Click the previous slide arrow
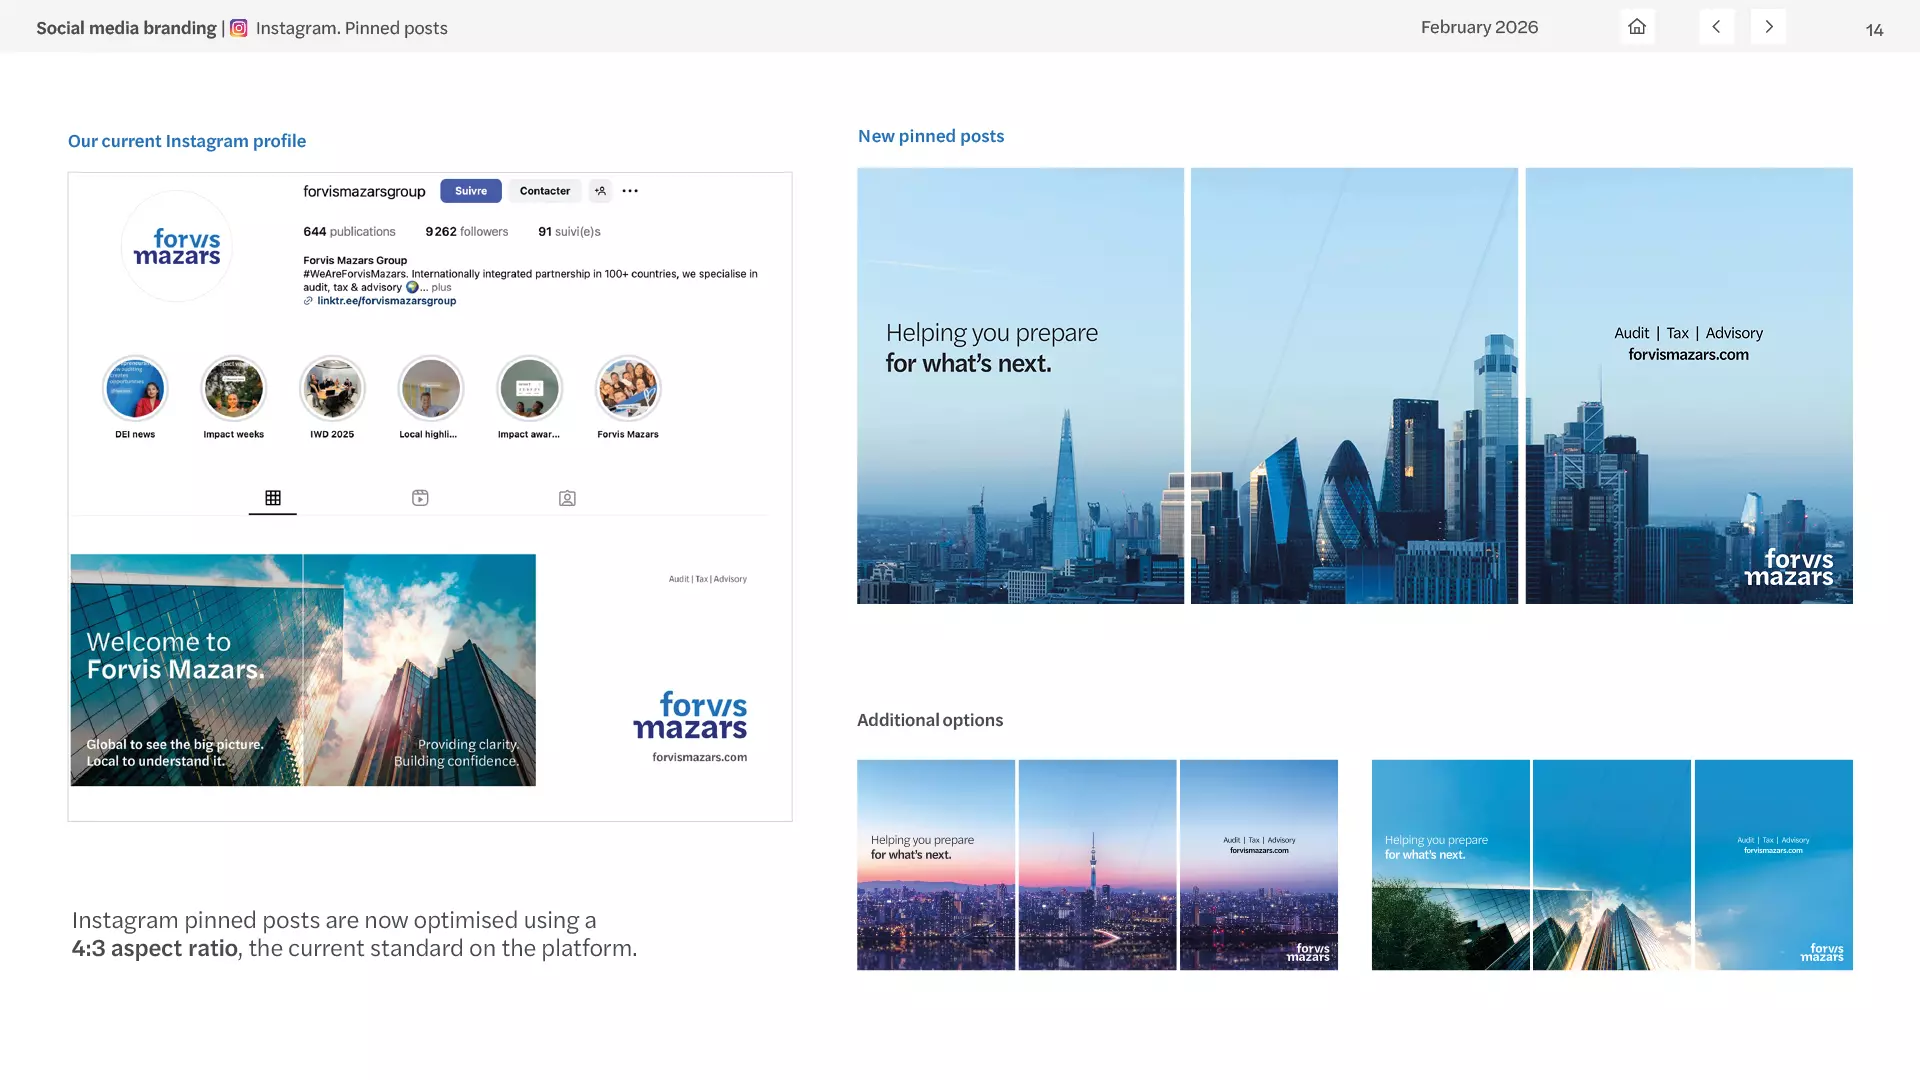 pyautogui.click(x=1716, y=26)
